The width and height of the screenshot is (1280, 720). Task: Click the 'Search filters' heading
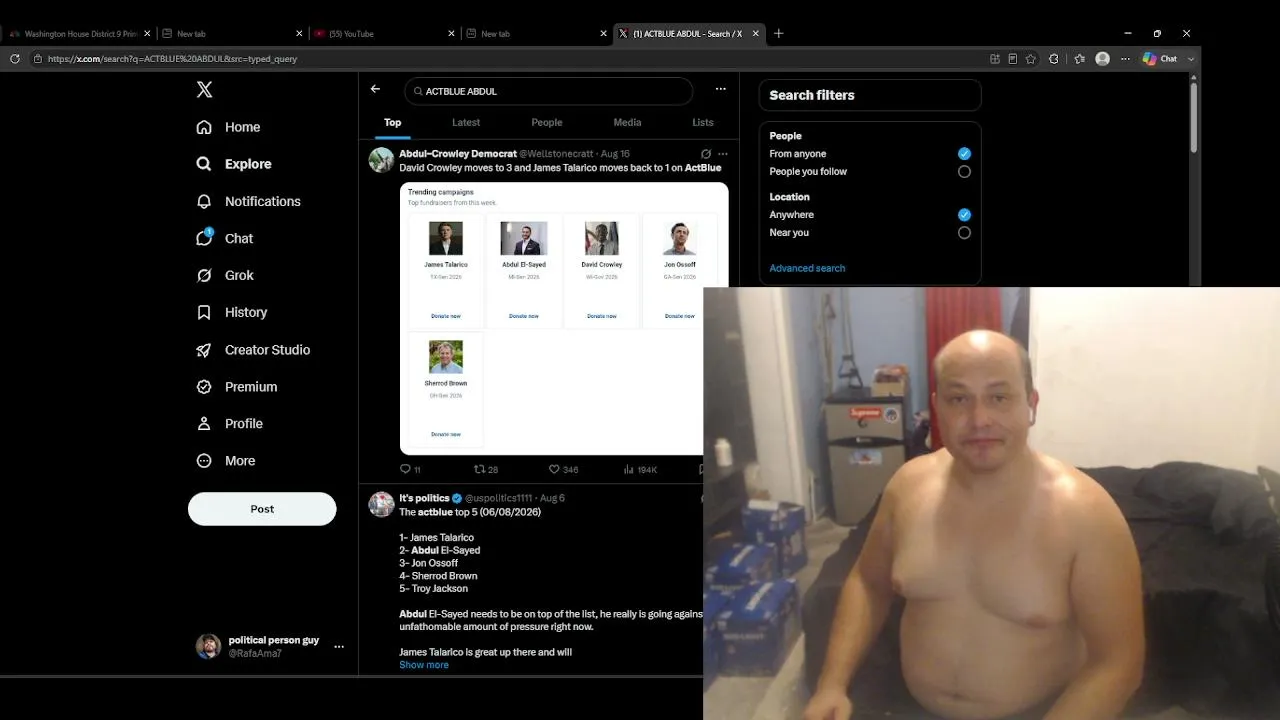(x=812, y=95)
